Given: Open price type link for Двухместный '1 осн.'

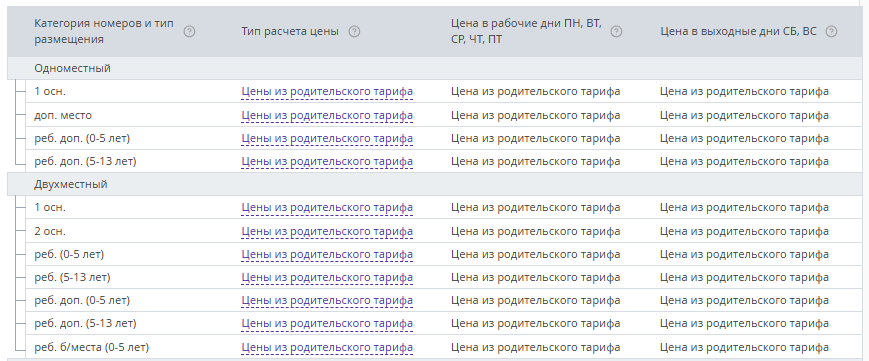Looking at the screenshot, I should [x=327, y=207].
